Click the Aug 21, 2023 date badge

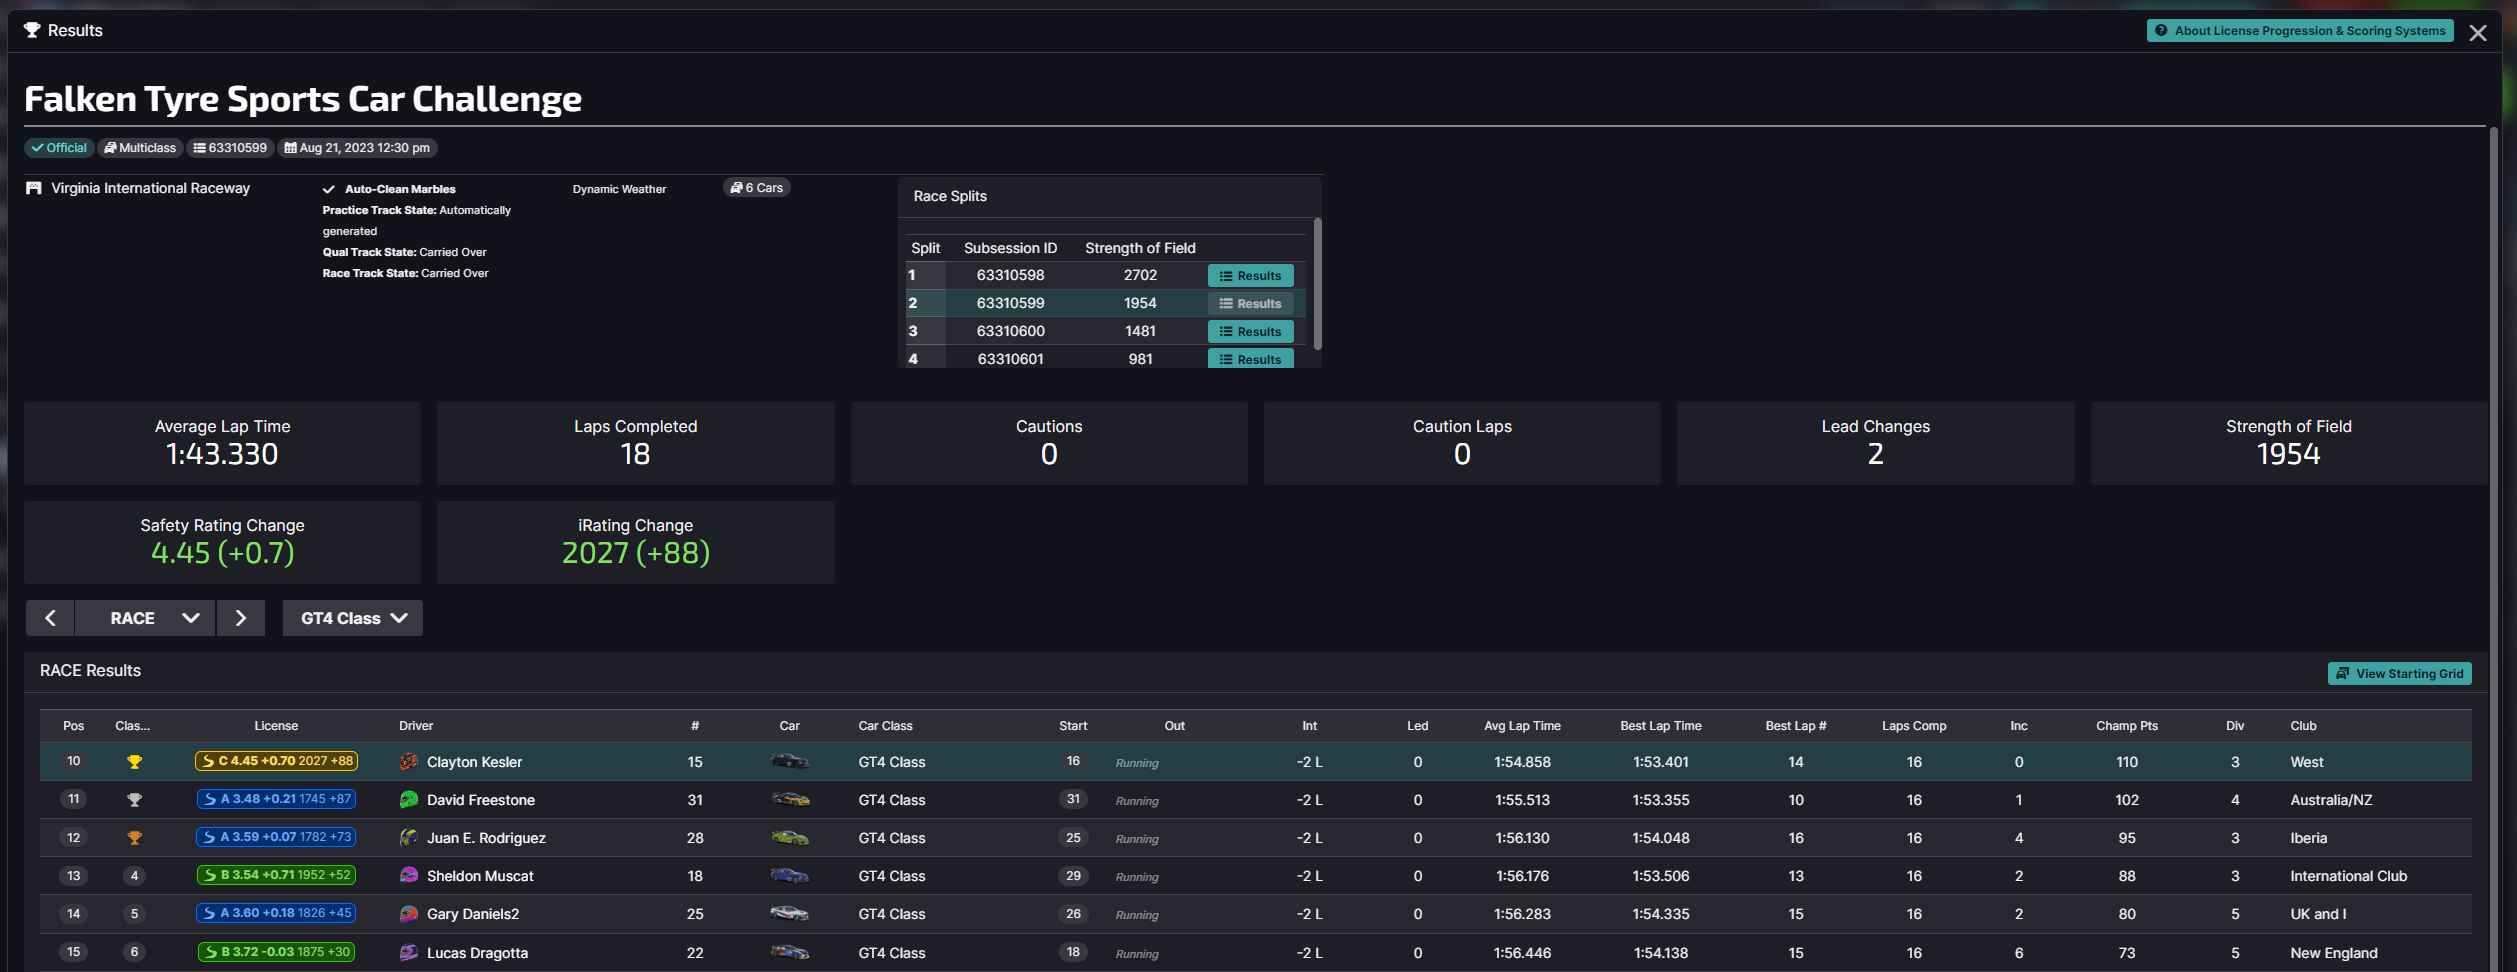(x=357, y=148)
